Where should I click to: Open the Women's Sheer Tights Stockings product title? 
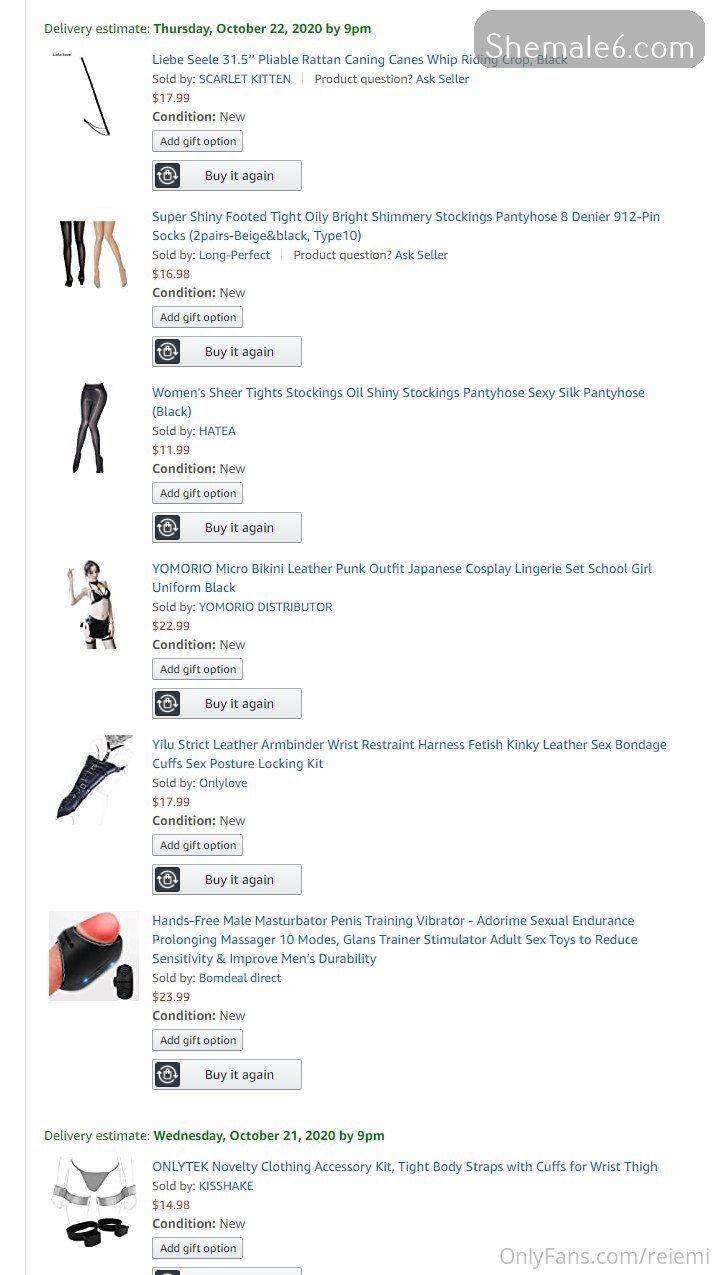[x=398, y=402]
